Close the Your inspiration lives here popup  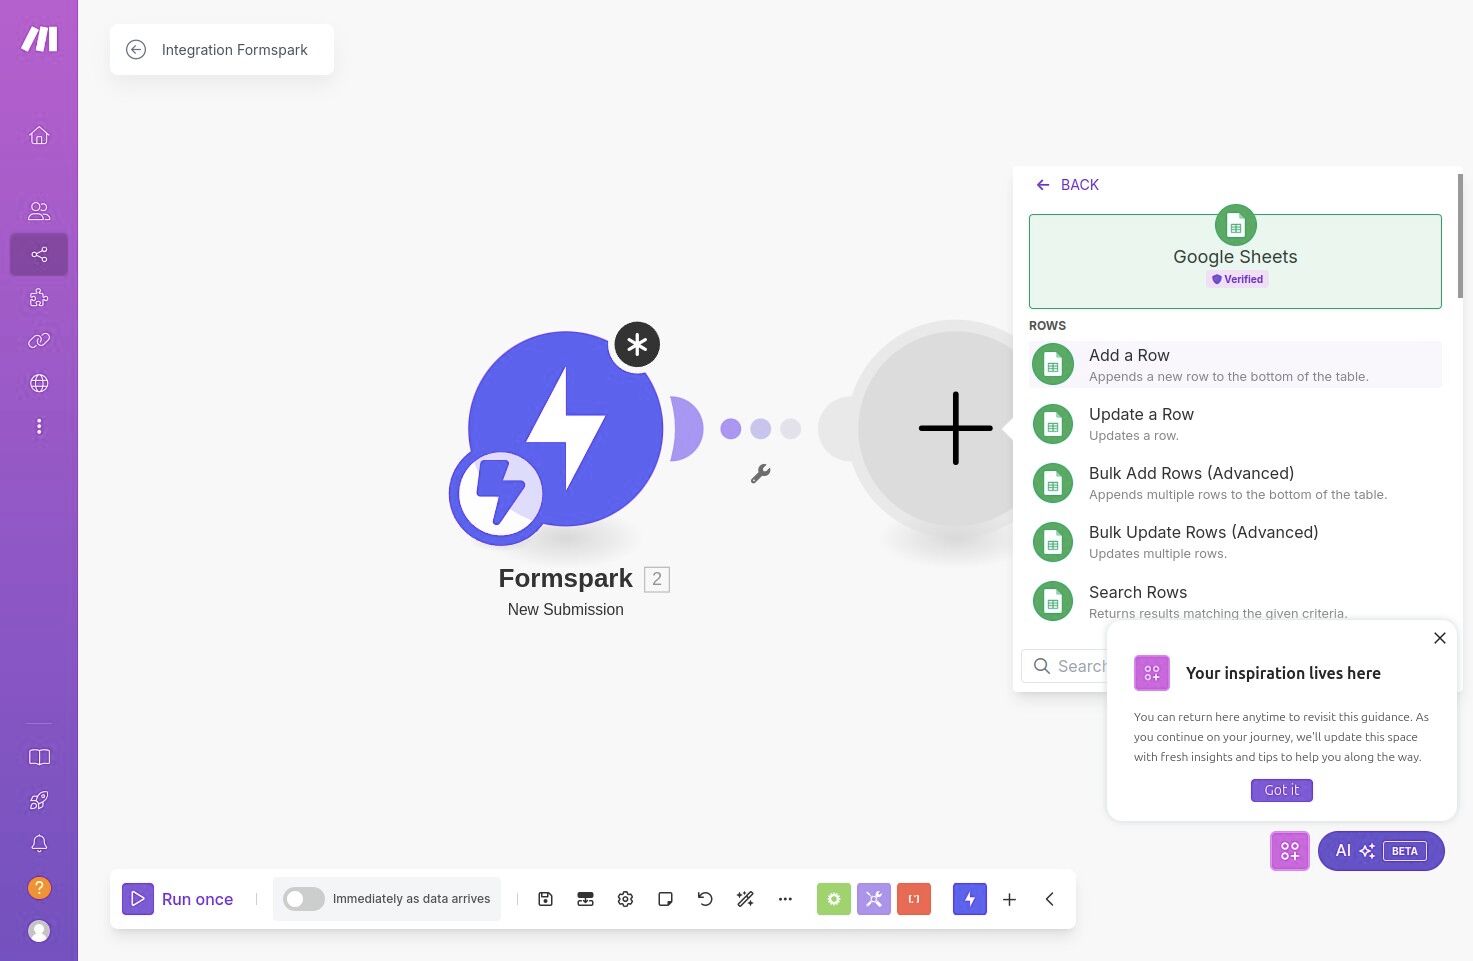(1440, 638)
